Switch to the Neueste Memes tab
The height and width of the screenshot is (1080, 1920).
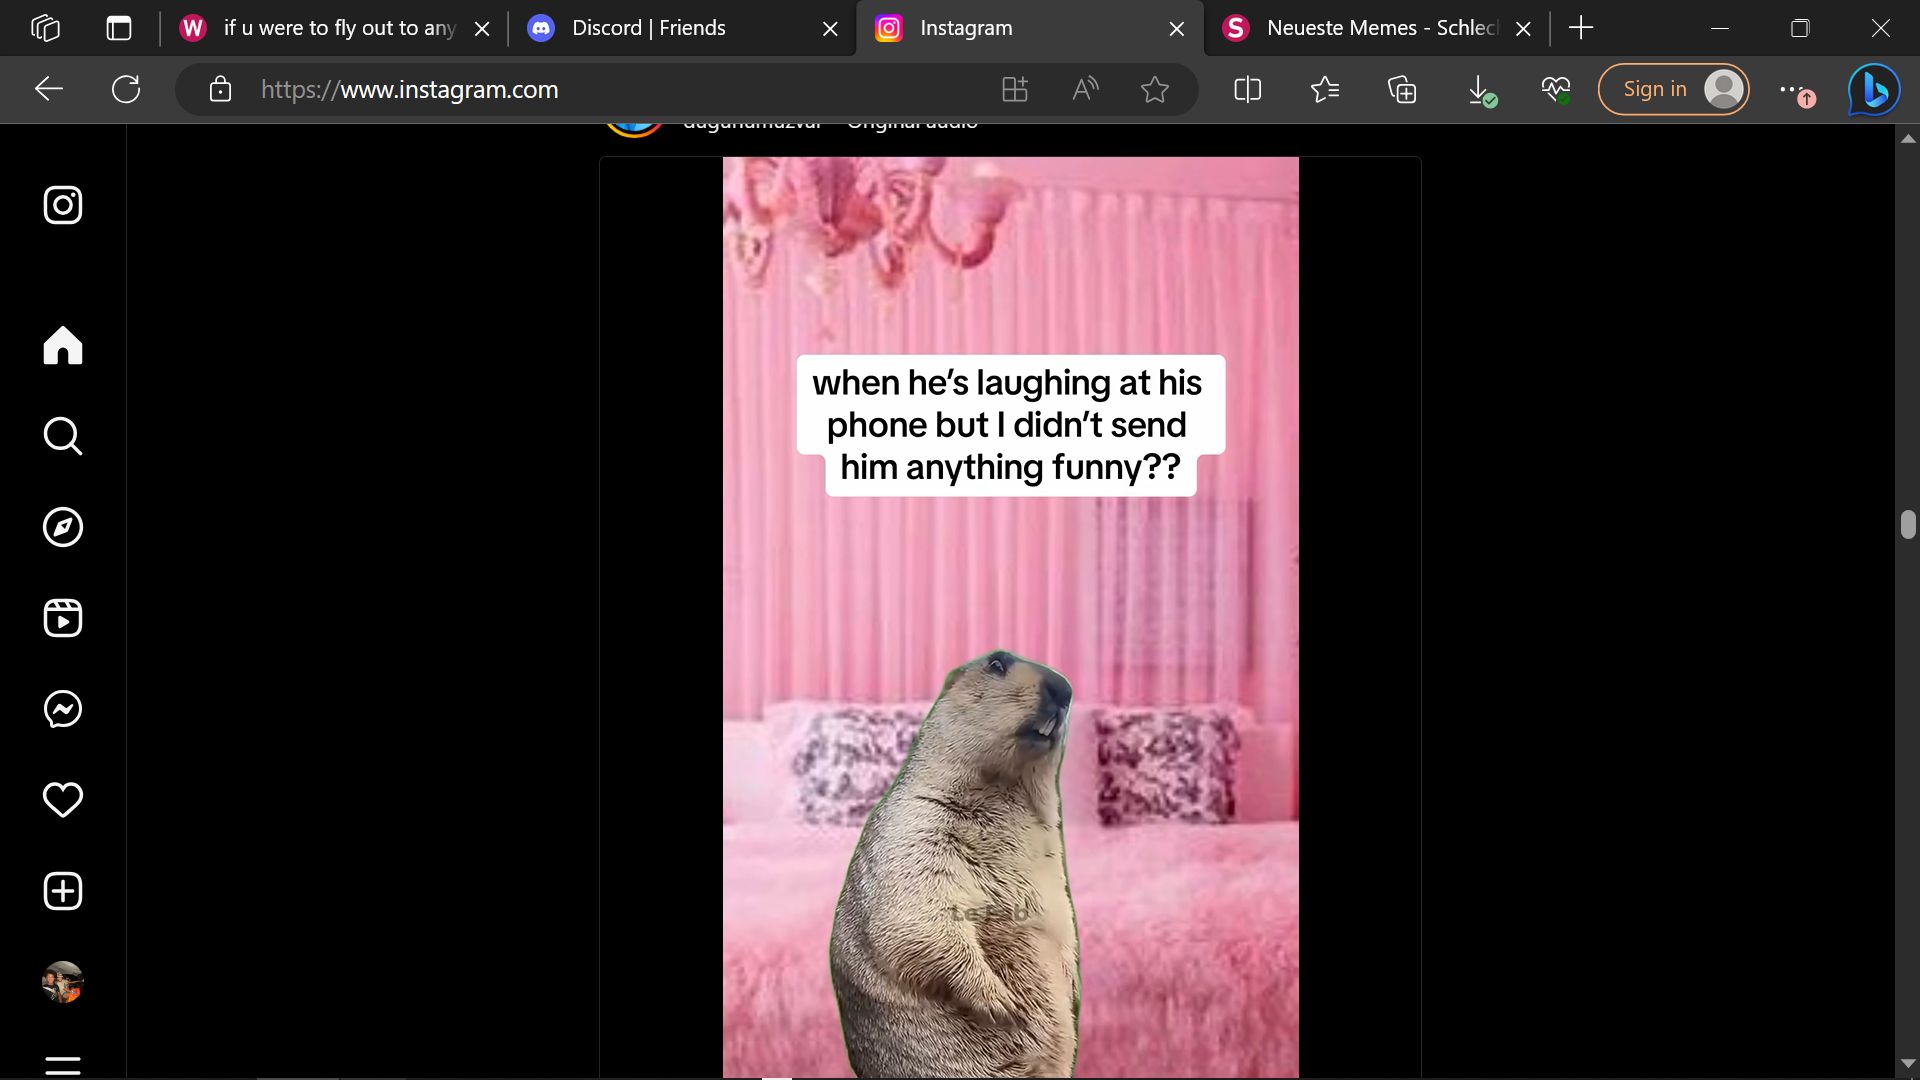(x=1380, y=28)
